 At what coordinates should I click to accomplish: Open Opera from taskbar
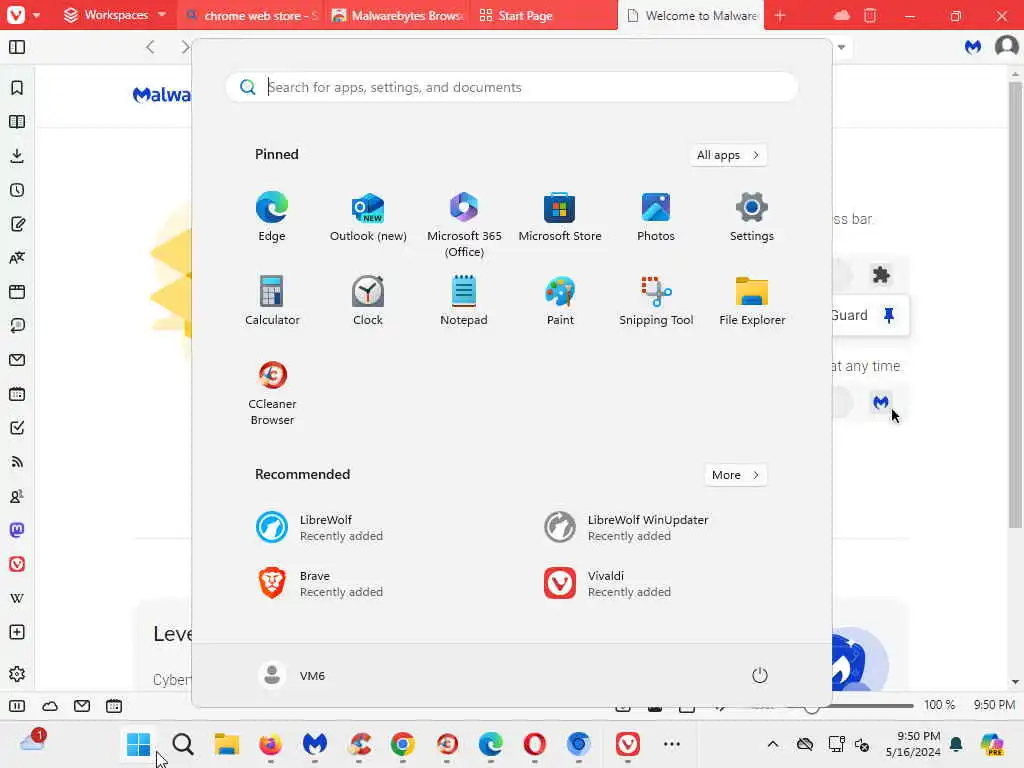(x=534, y=744)
